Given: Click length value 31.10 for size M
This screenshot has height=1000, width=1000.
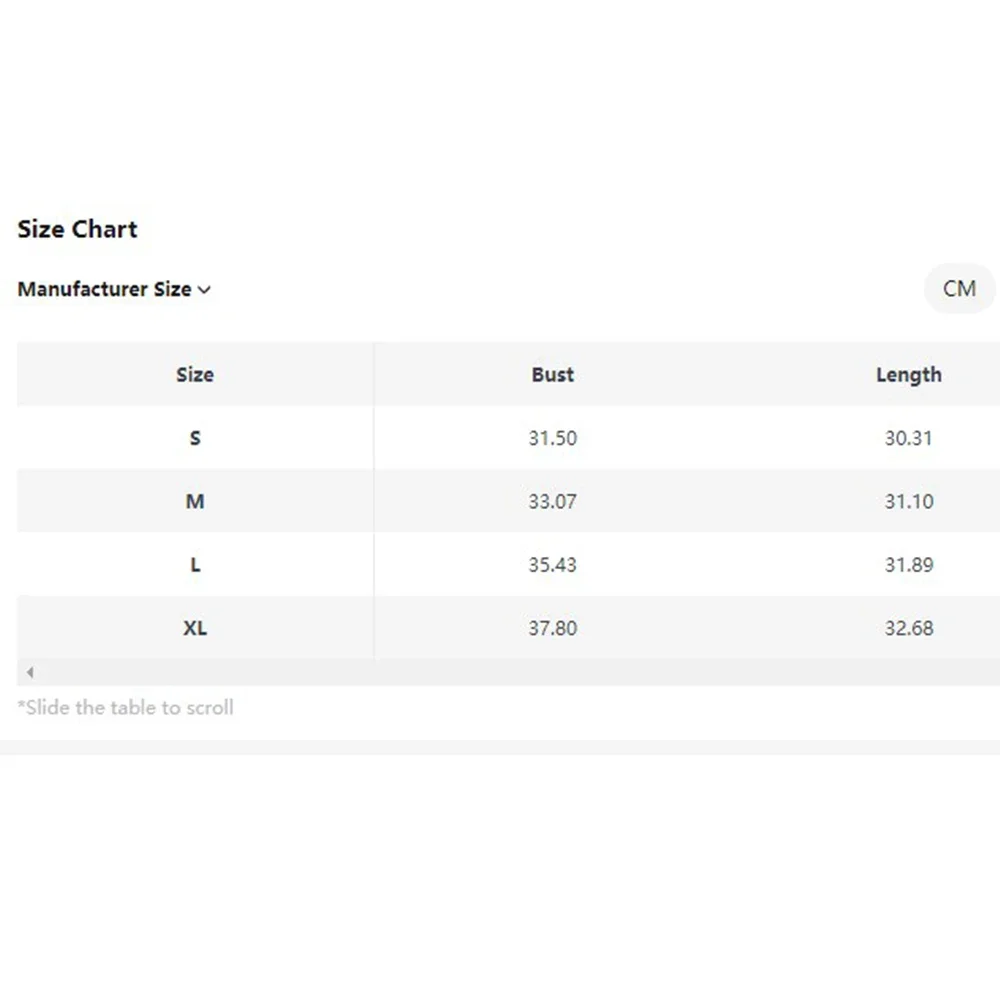Looking at the screenshot, I should [908, 501].
